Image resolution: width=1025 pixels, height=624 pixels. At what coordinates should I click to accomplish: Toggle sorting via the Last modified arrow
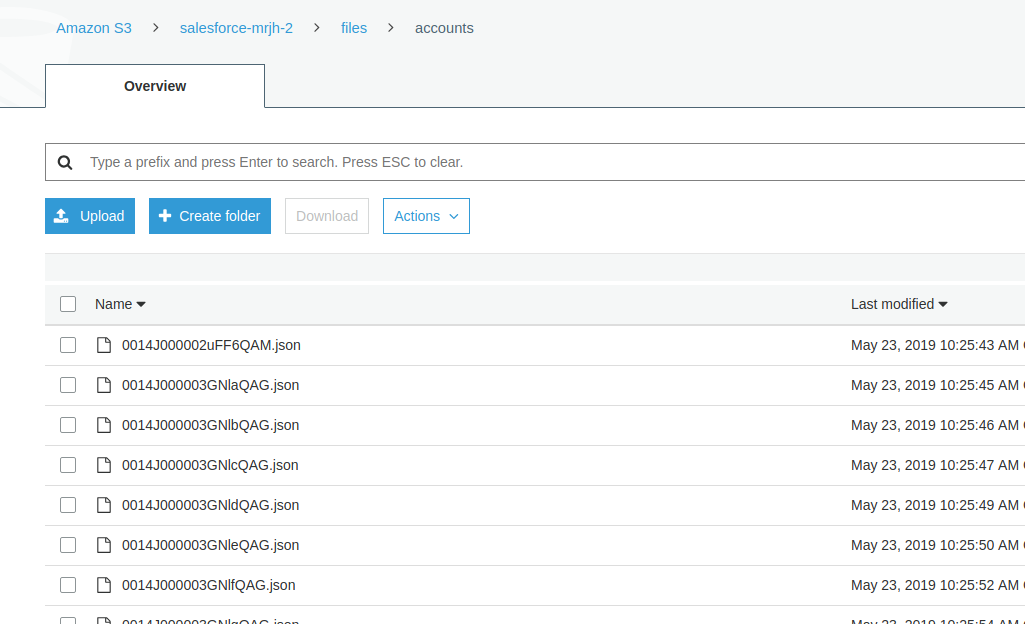[x=943, y=304]
